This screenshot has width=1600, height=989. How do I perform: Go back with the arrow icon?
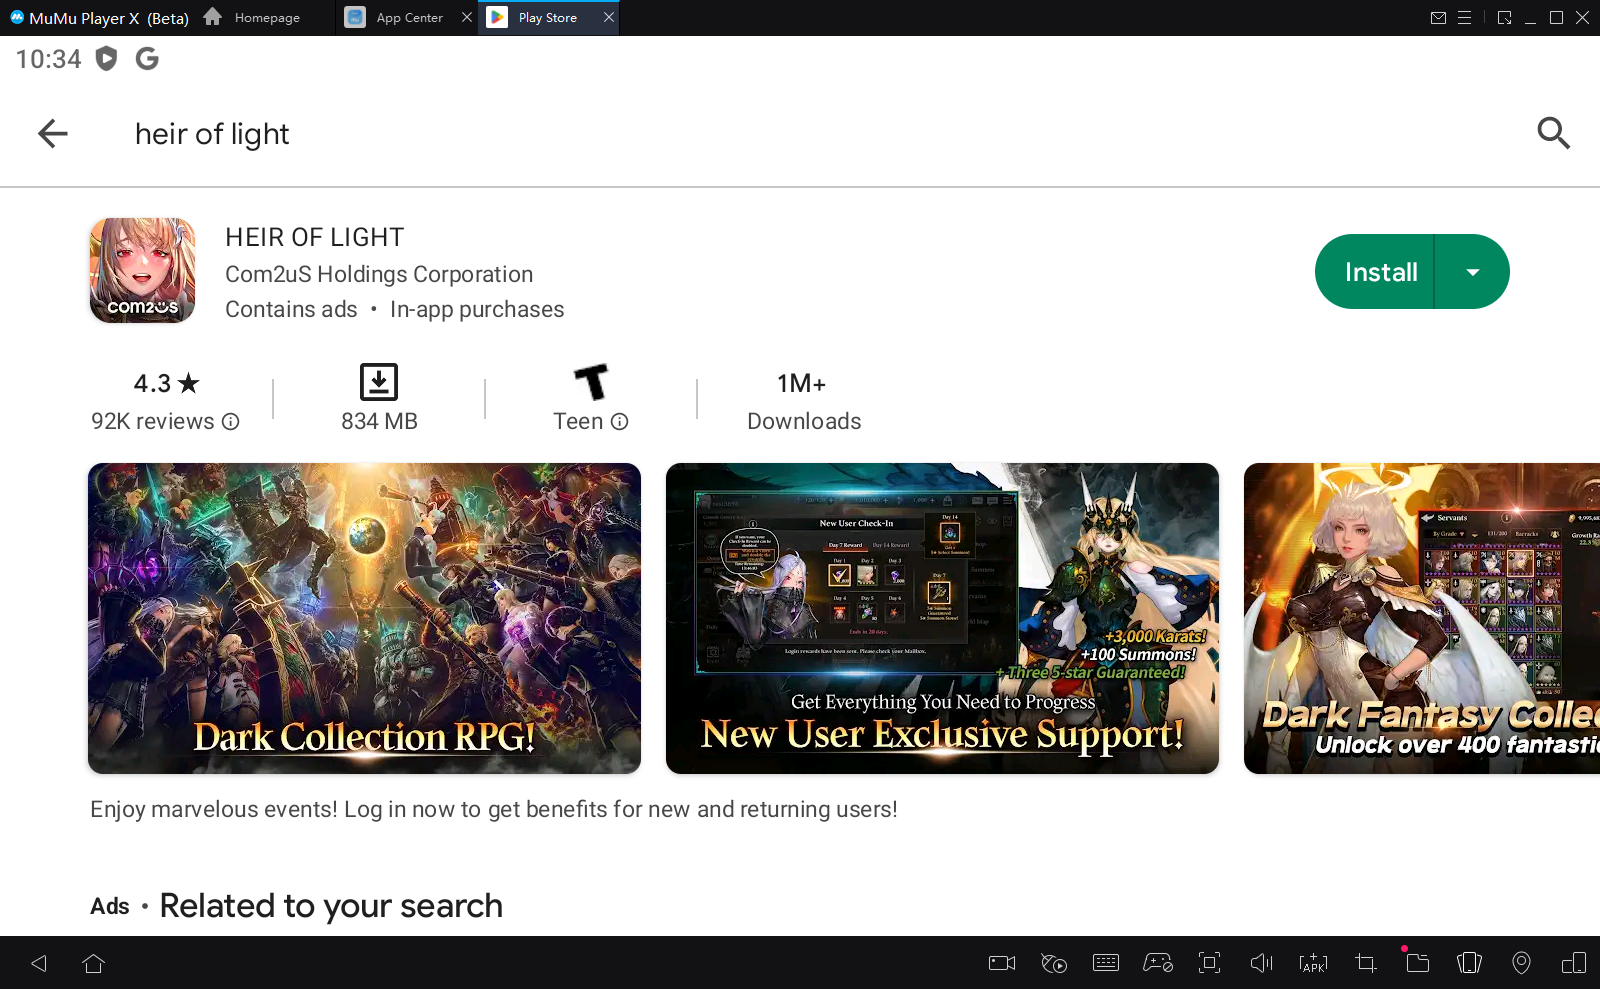(53, 133)
